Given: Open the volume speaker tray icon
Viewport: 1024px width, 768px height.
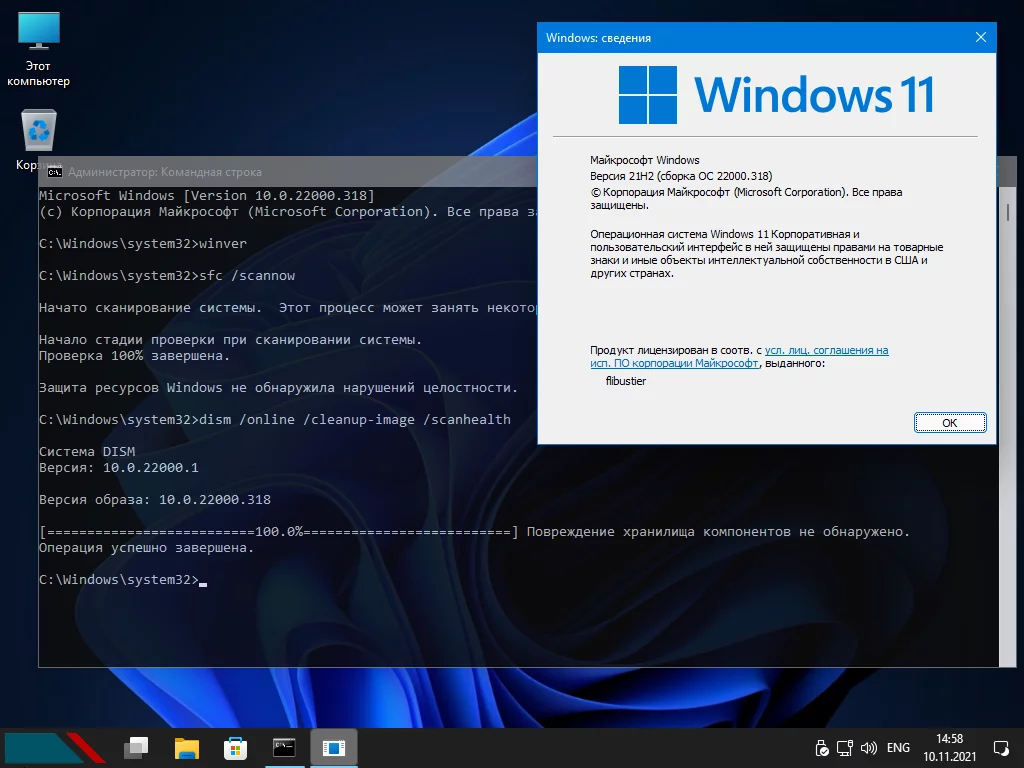Looking at the screenshot, I should click(x=868, y=747).
